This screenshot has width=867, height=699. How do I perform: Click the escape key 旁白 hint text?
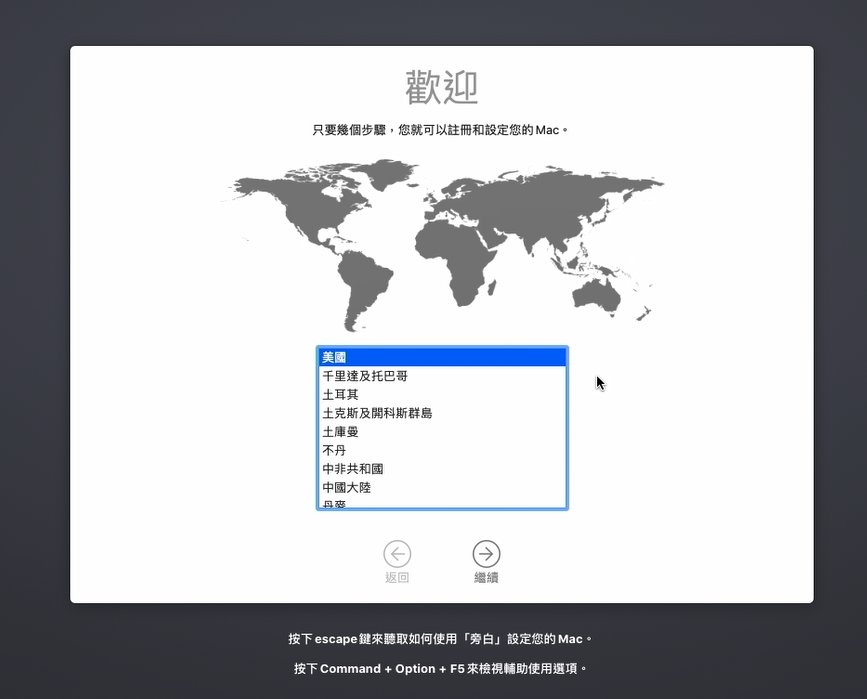[441, 639]
